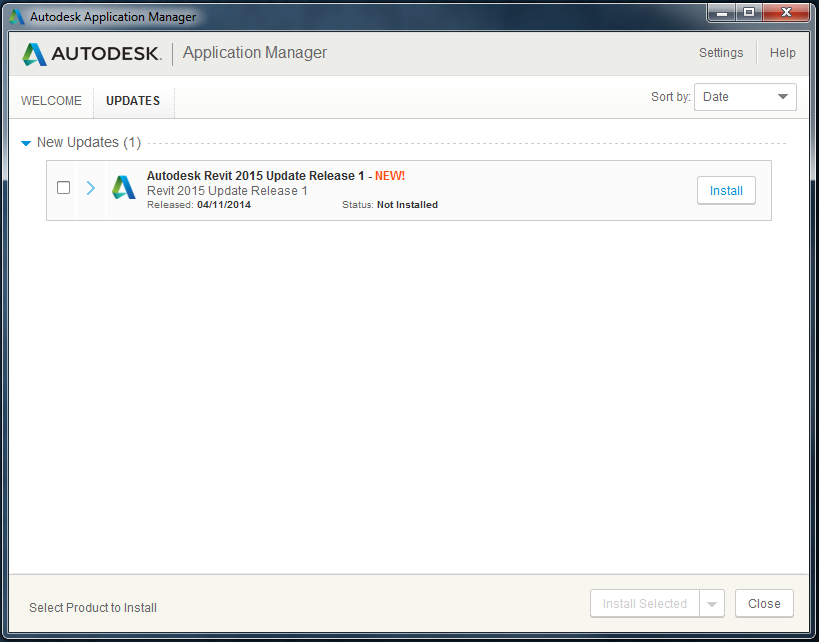Image resolution: width=819 pixels, height=642 pixels.
Task: Collapse the New Updates section
Action: pyautogui.click(x=26, y=143)
